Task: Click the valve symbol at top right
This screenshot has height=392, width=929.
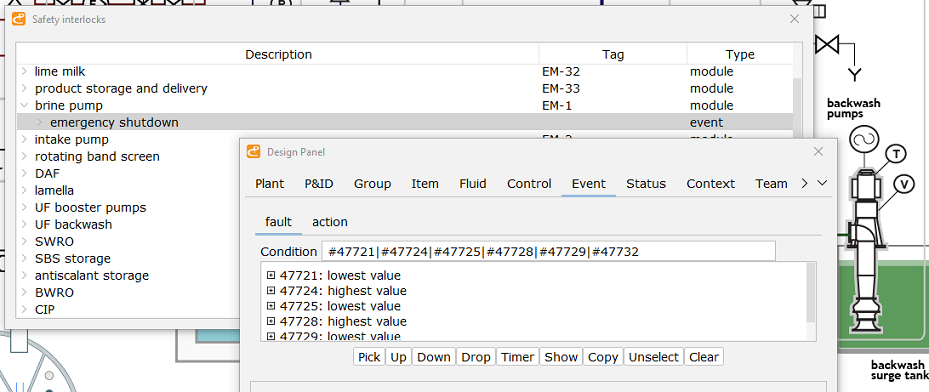Action: pyautogui.click(x=827, y=44)
